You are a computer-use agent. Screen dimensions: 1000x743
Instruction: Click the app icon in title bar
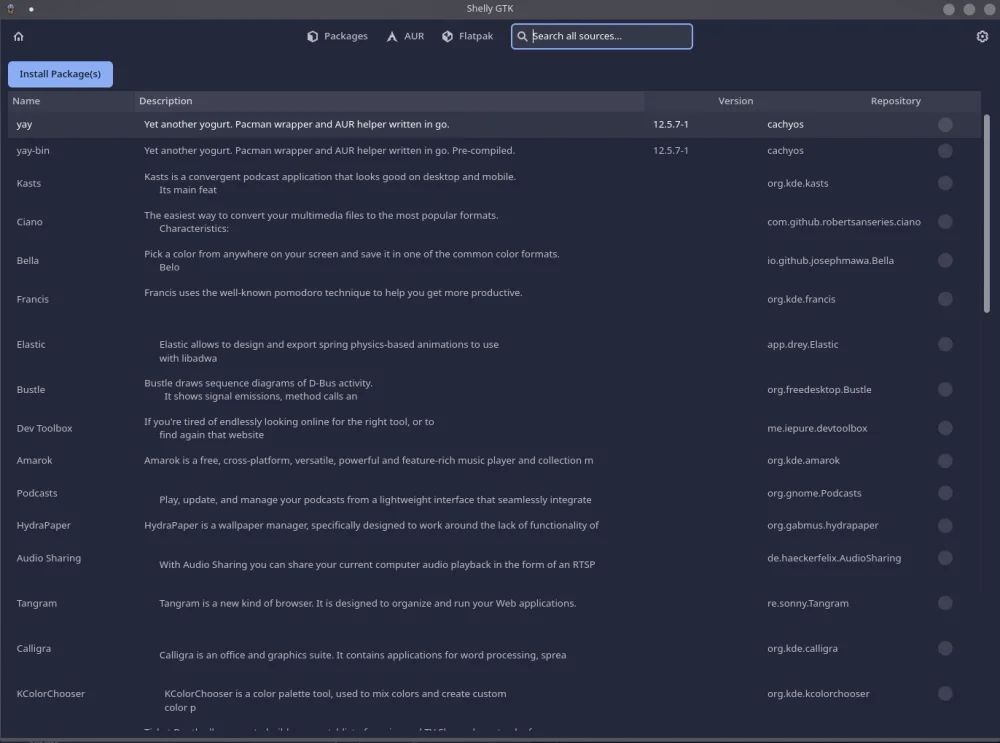(x=11, y=9)
